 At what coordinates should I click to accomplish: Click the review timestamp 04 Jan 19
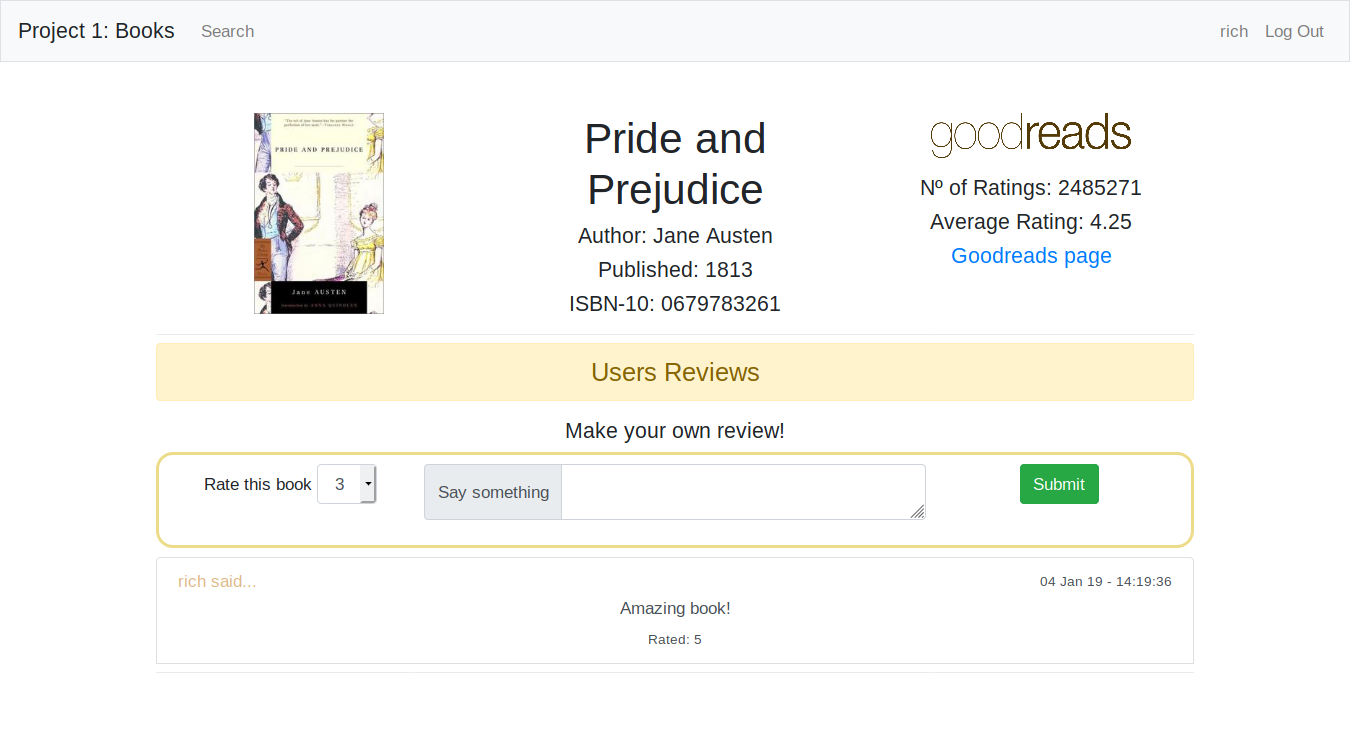[x=1105, y=581]
